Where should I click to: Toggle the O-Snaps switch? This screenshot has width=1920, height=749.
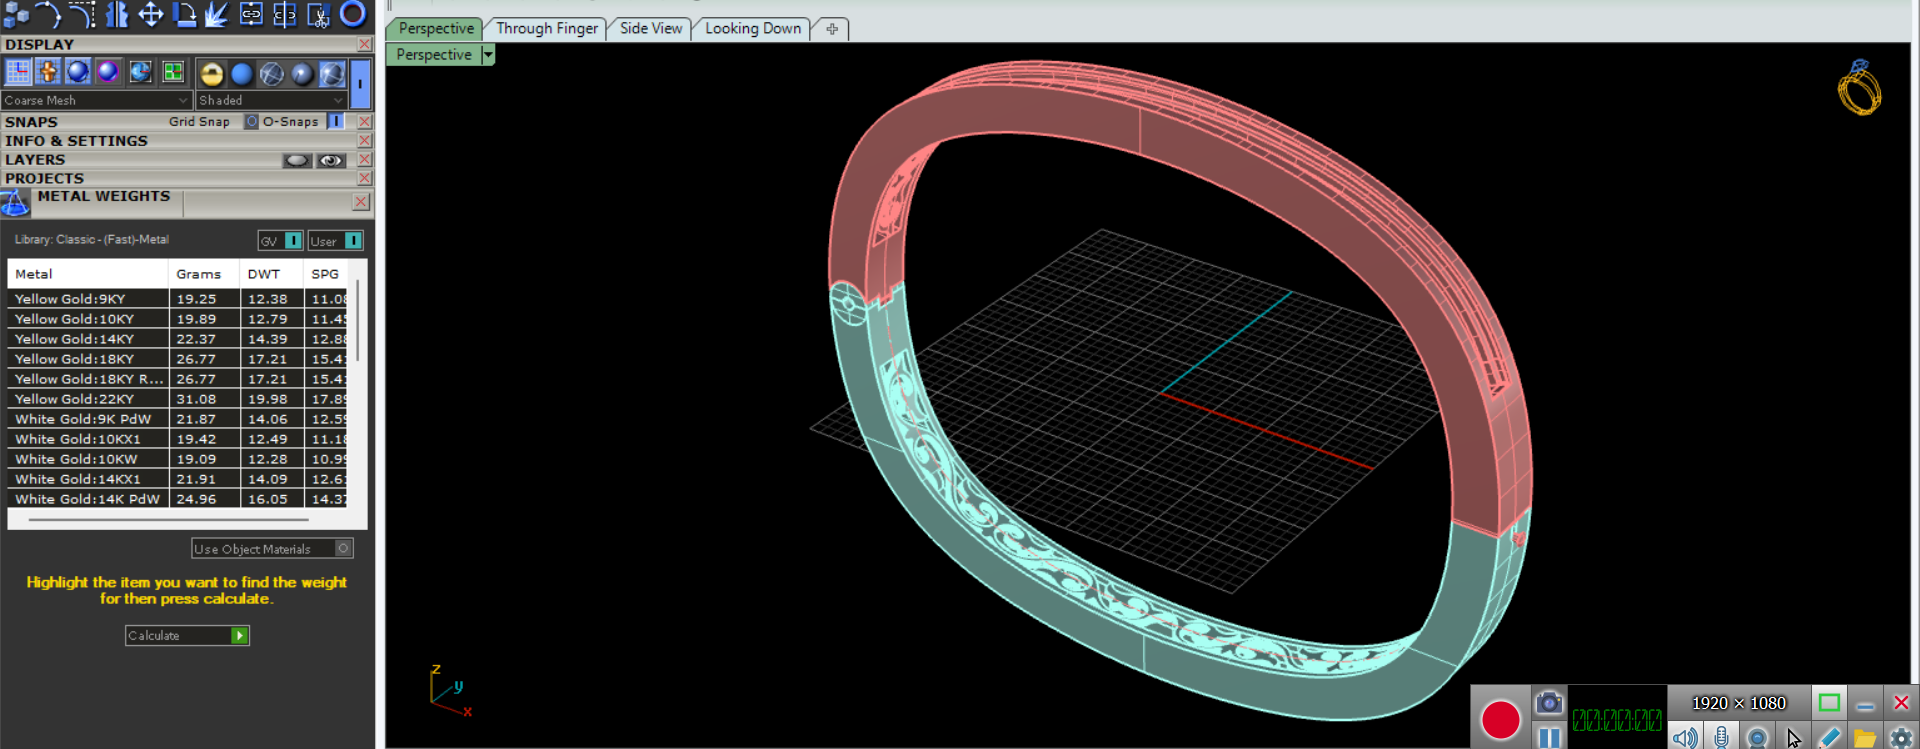(x=336, y=122)
